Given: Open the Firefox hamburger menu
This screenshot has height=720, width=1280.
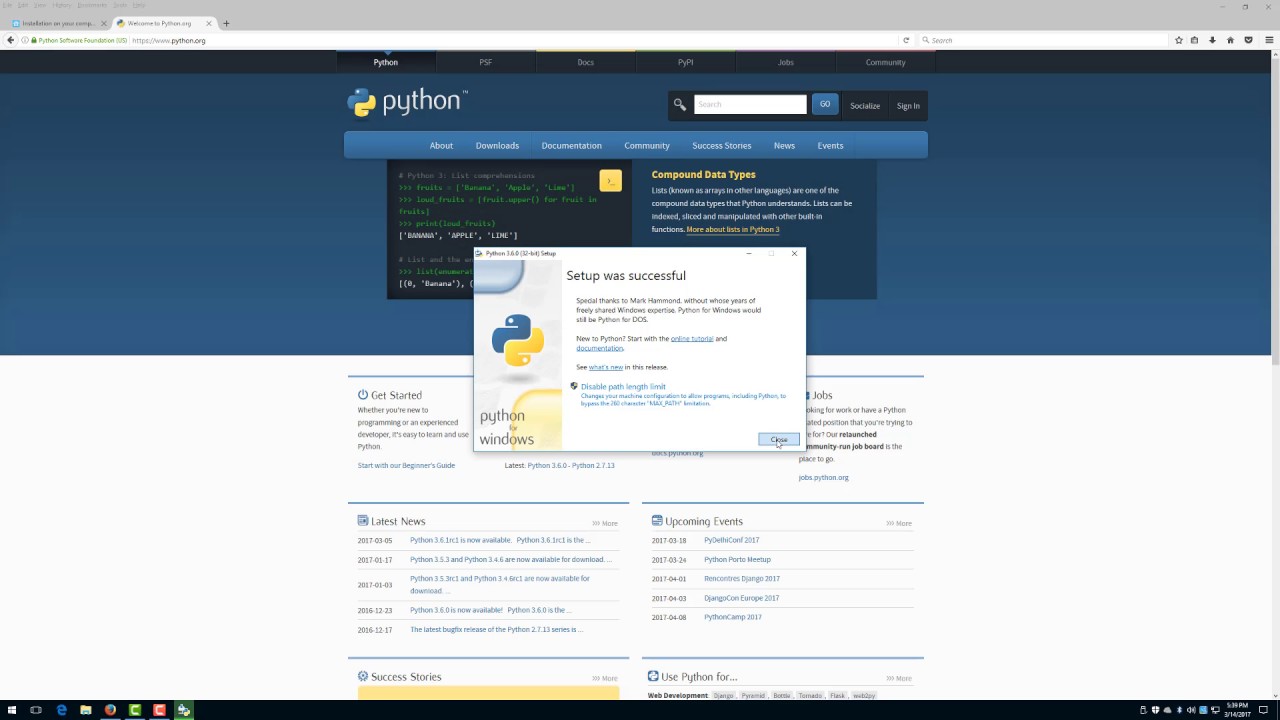Looking at the screenshot, I should coord(1268,40).
